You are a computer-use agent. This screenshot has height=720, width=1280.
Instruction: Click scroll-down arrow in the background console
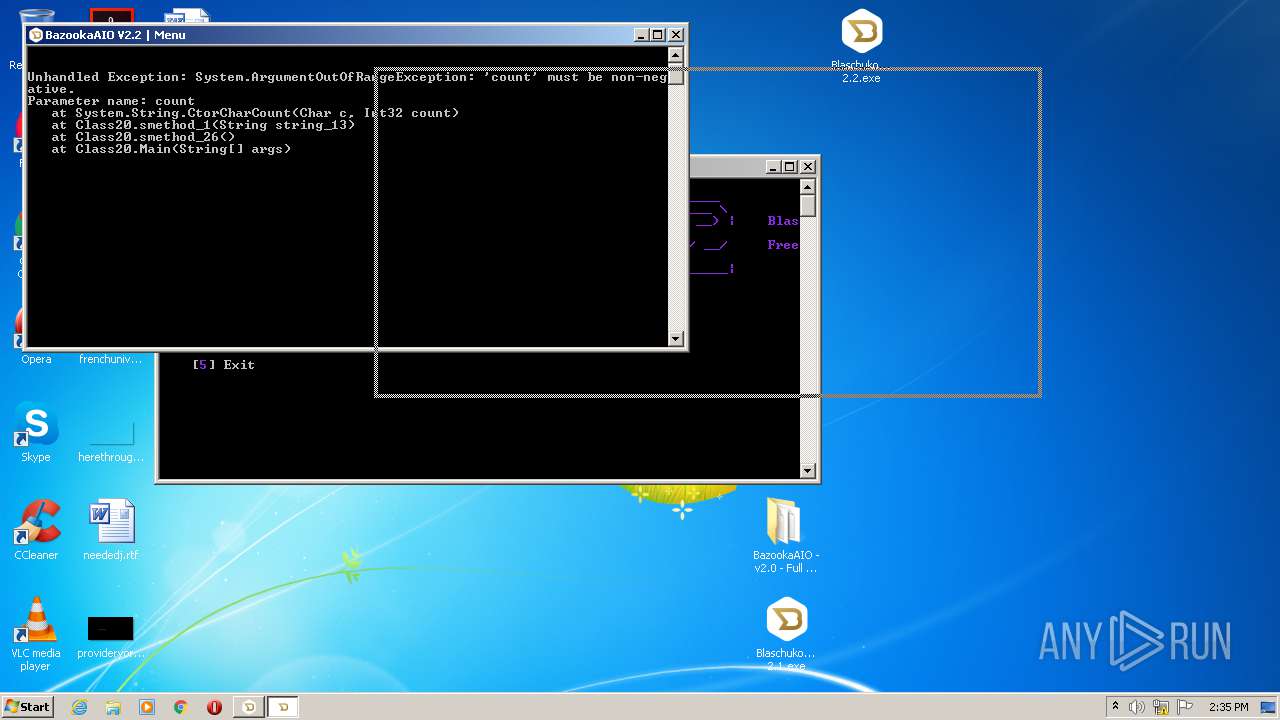[808, 471]
